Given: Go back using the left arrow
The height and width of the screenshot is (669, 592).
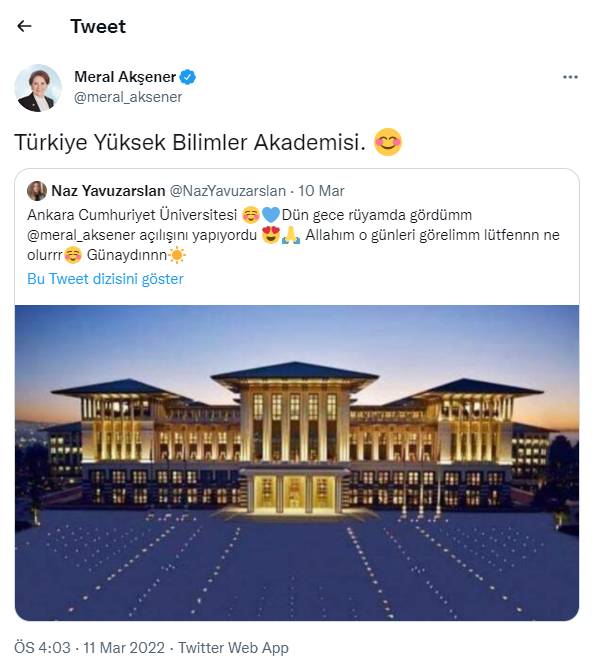Looking at the screenshot, I should [x=24, y=26].
